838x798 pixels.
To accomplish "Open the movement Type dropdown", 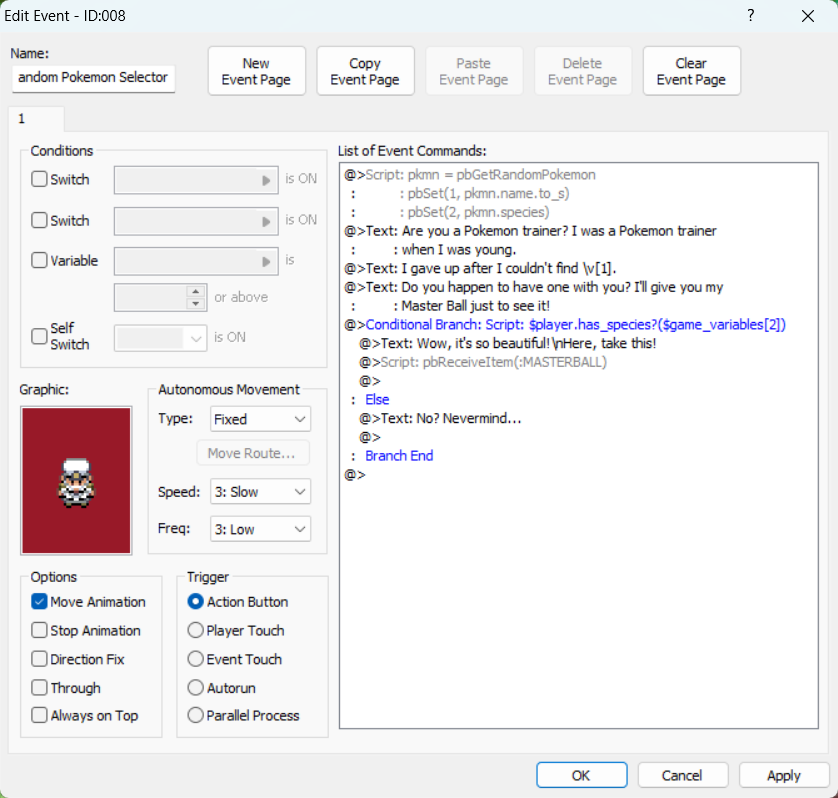I will pyautogui.click(x=260, y=419).
